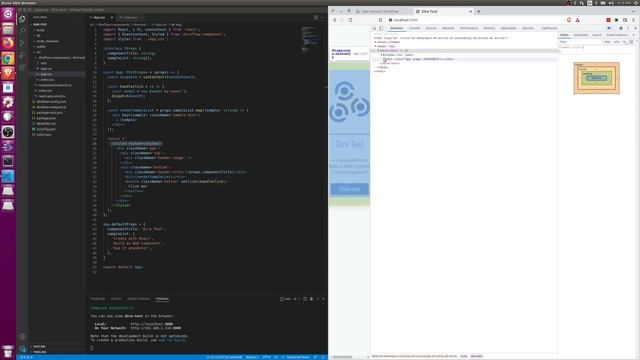The image size is (640, 360).
Task: Open the OUTPUT tab in VS Code panel
Action: tap(116, 299)
